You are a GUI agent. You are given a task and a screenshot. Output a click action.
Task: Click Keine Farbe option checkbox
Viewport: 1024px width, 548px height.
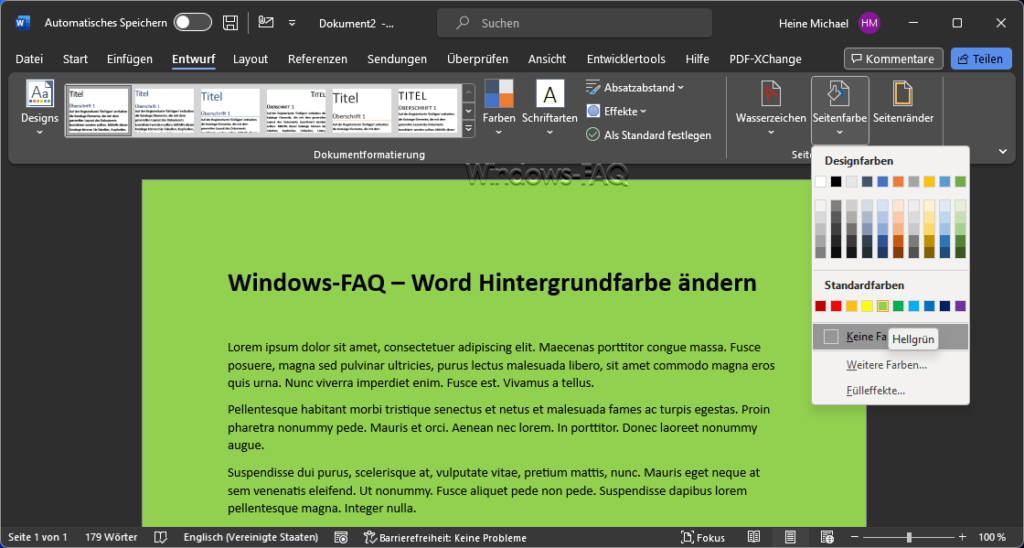(831, 337)
